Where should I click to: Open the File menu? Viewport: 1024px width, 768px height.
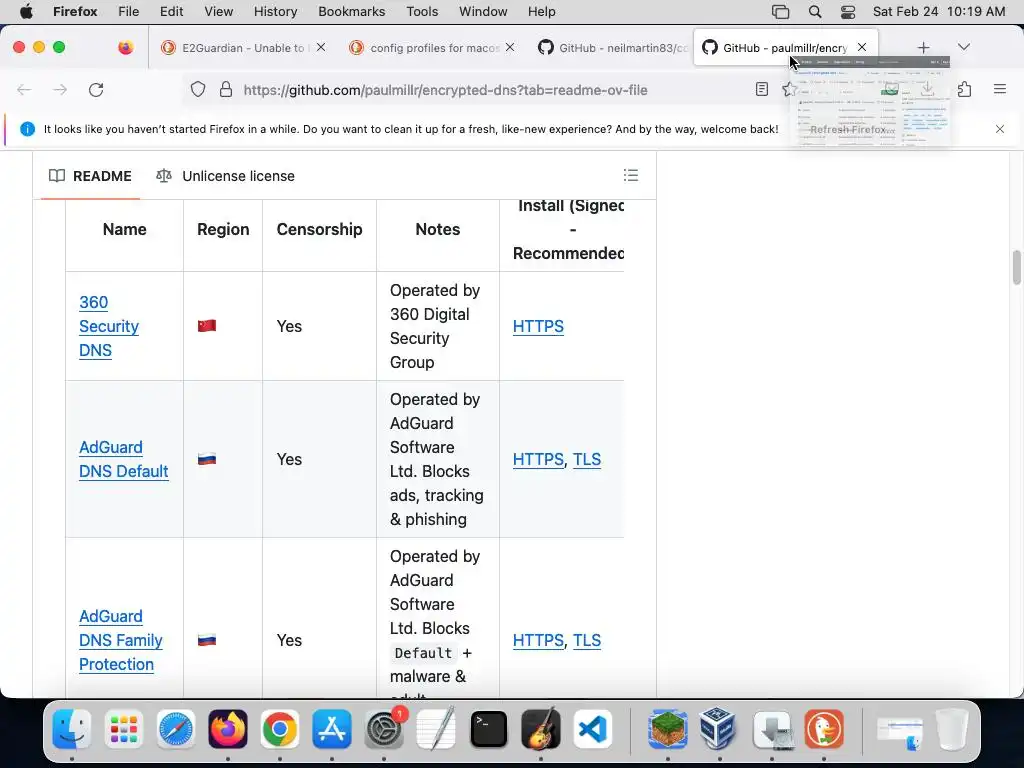pyautogui.click(x=128, y=11)
